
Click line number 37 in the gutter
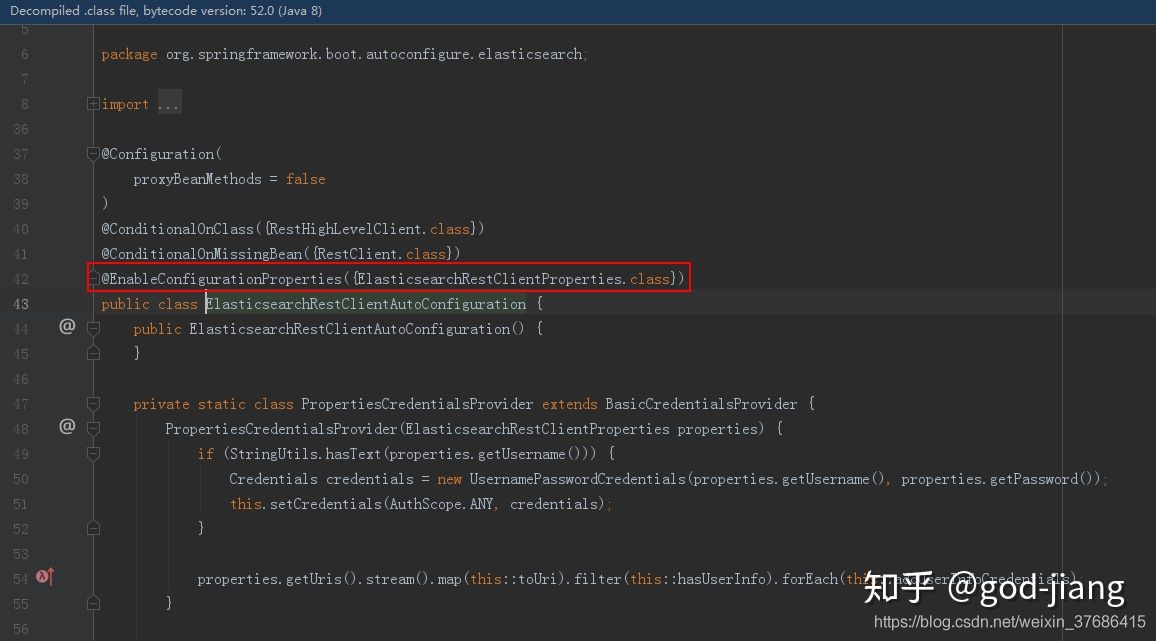click(x=21, y=154)
